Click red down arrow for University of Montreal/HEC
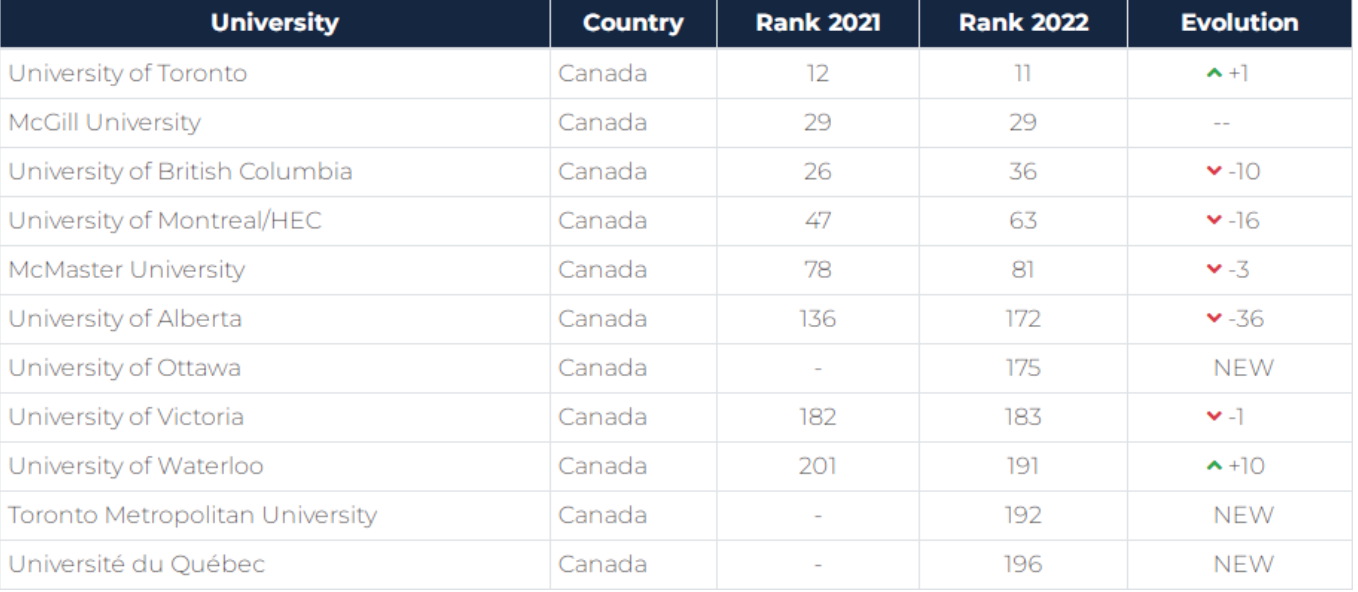1358x592 pixels. pyautogui.click(x=1214, y=221)
